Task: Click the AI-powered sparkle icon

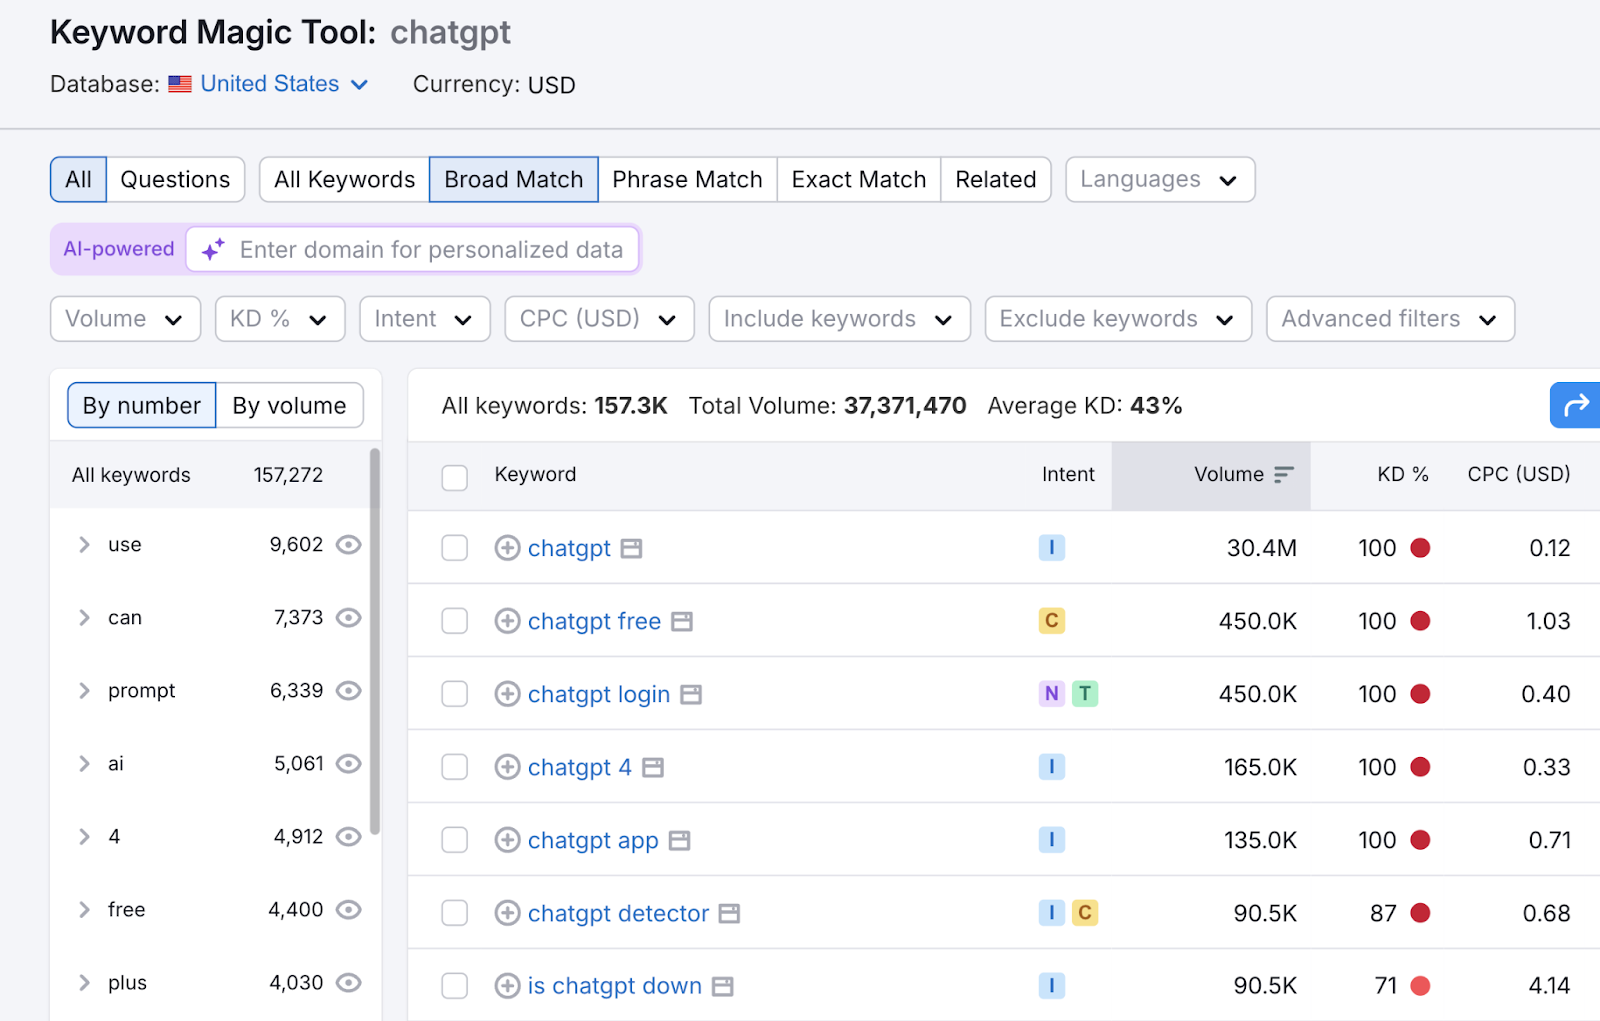Action: coord(212,249)
